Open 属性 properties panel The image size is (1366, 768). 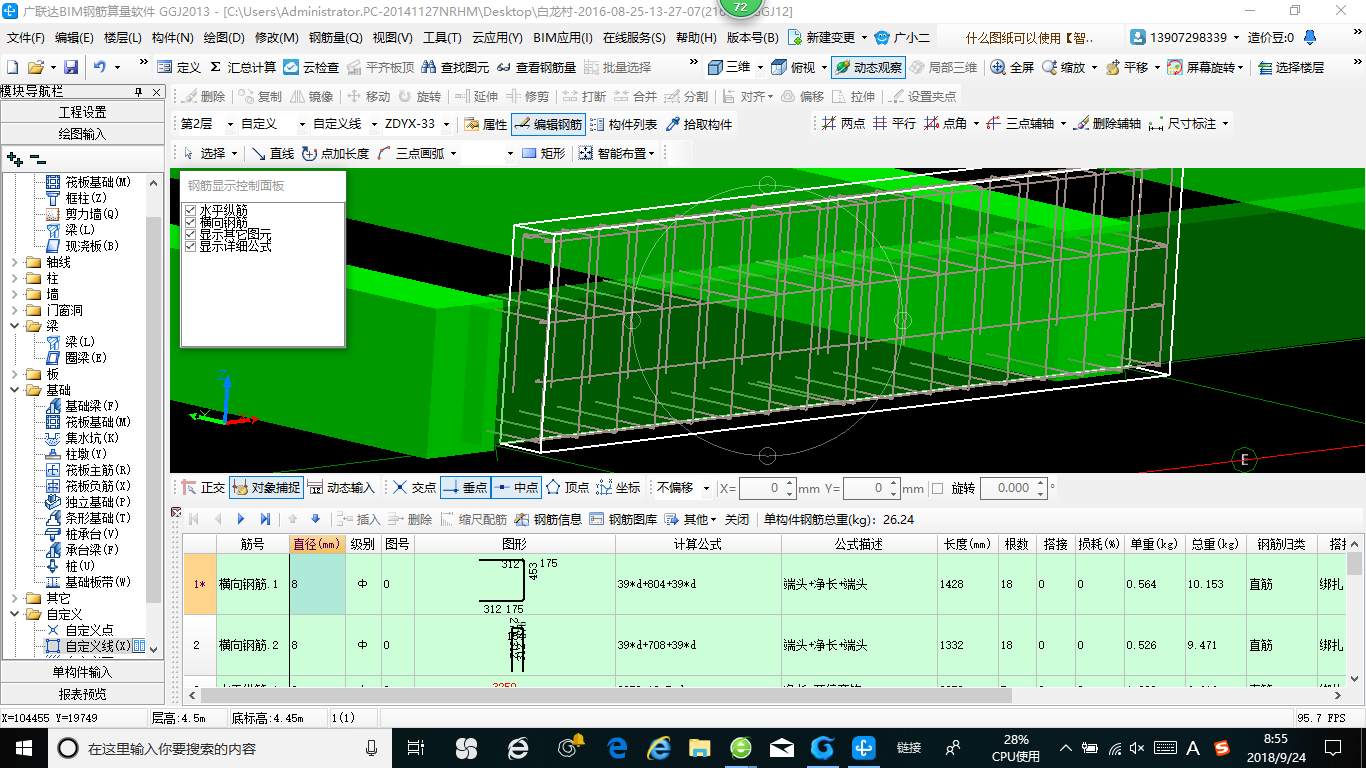[485, 124]
